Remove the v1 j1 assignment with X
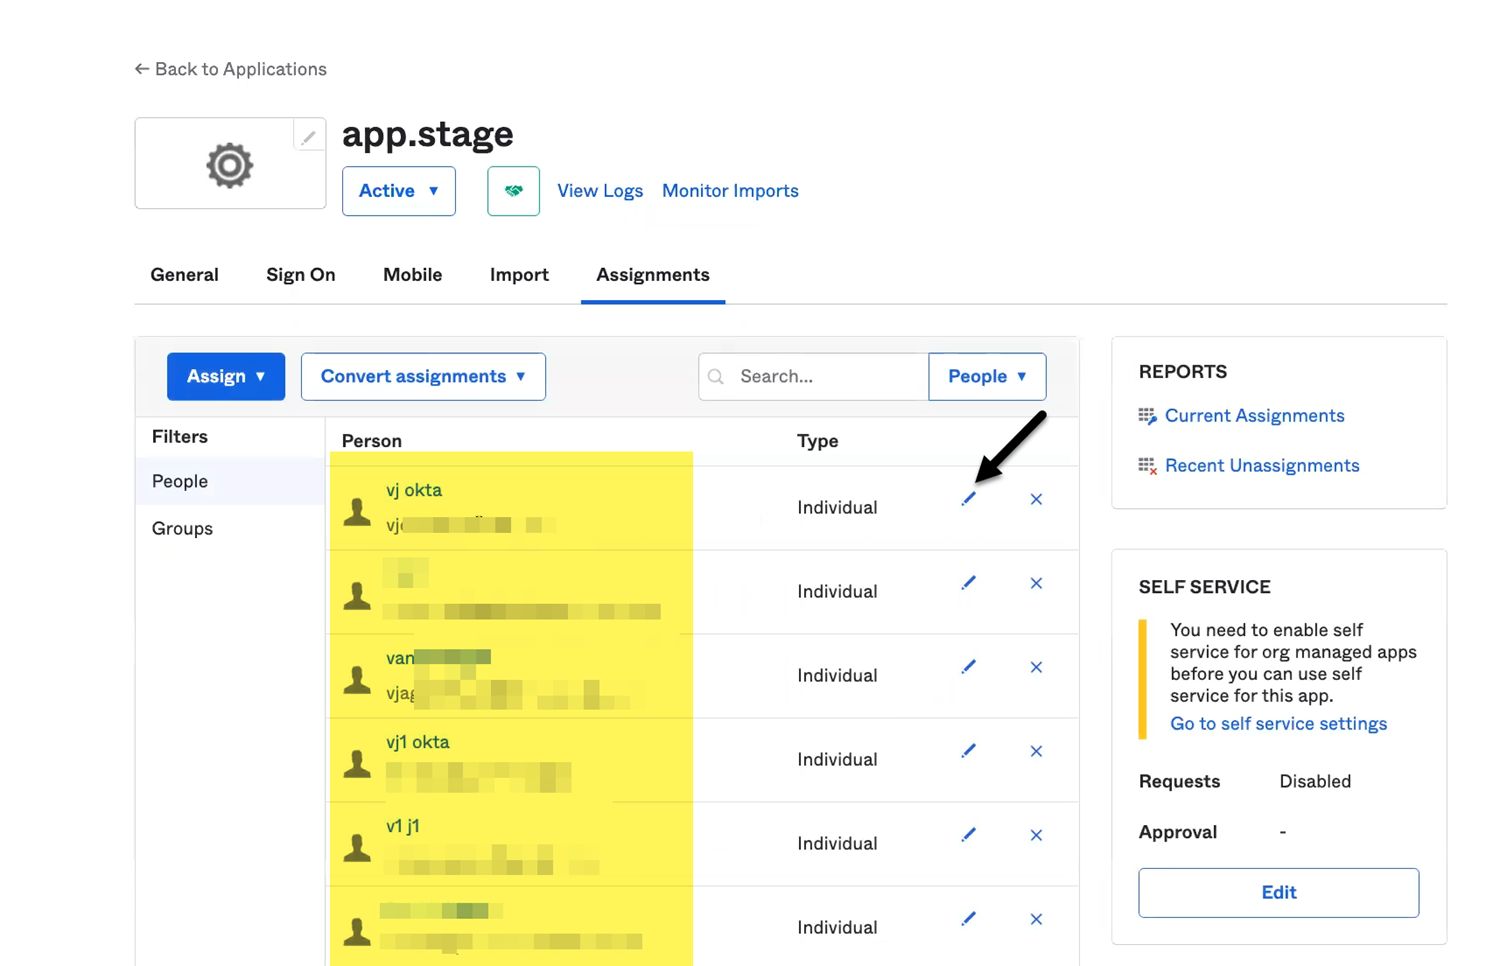 [x=1036, y=835]
